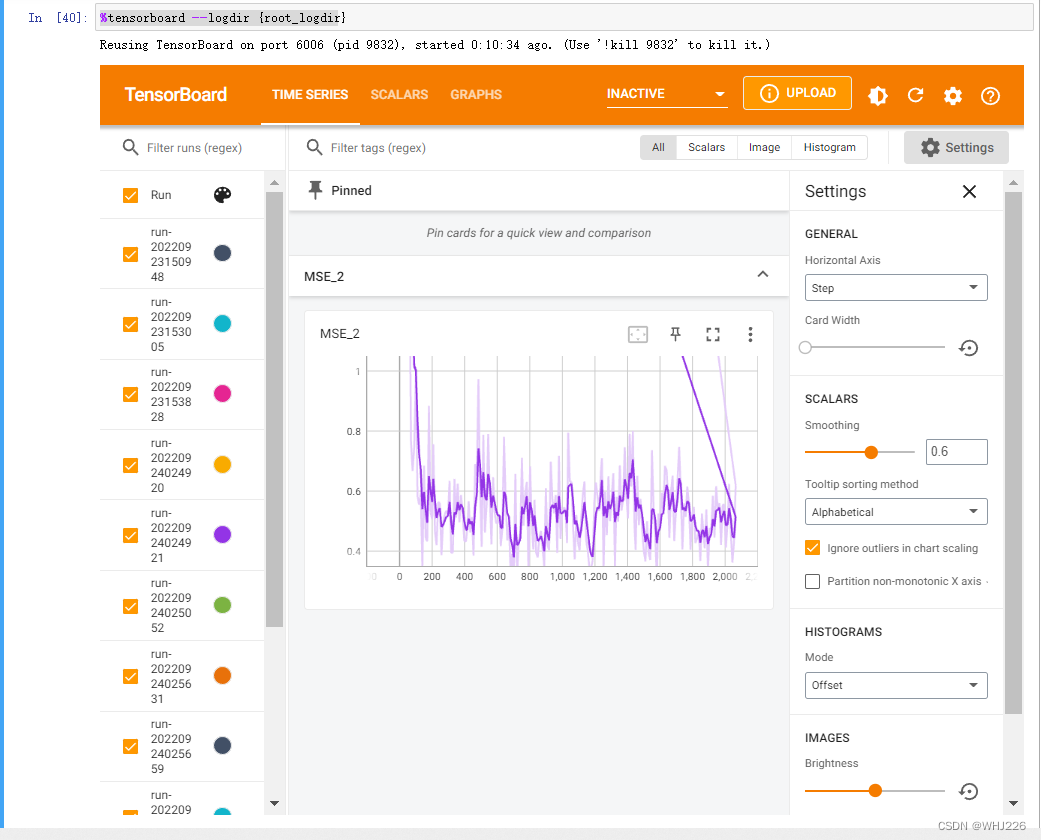Click the Pinned section pin icon
This screenshot has height=840, width=1041.
pos(315,190)
